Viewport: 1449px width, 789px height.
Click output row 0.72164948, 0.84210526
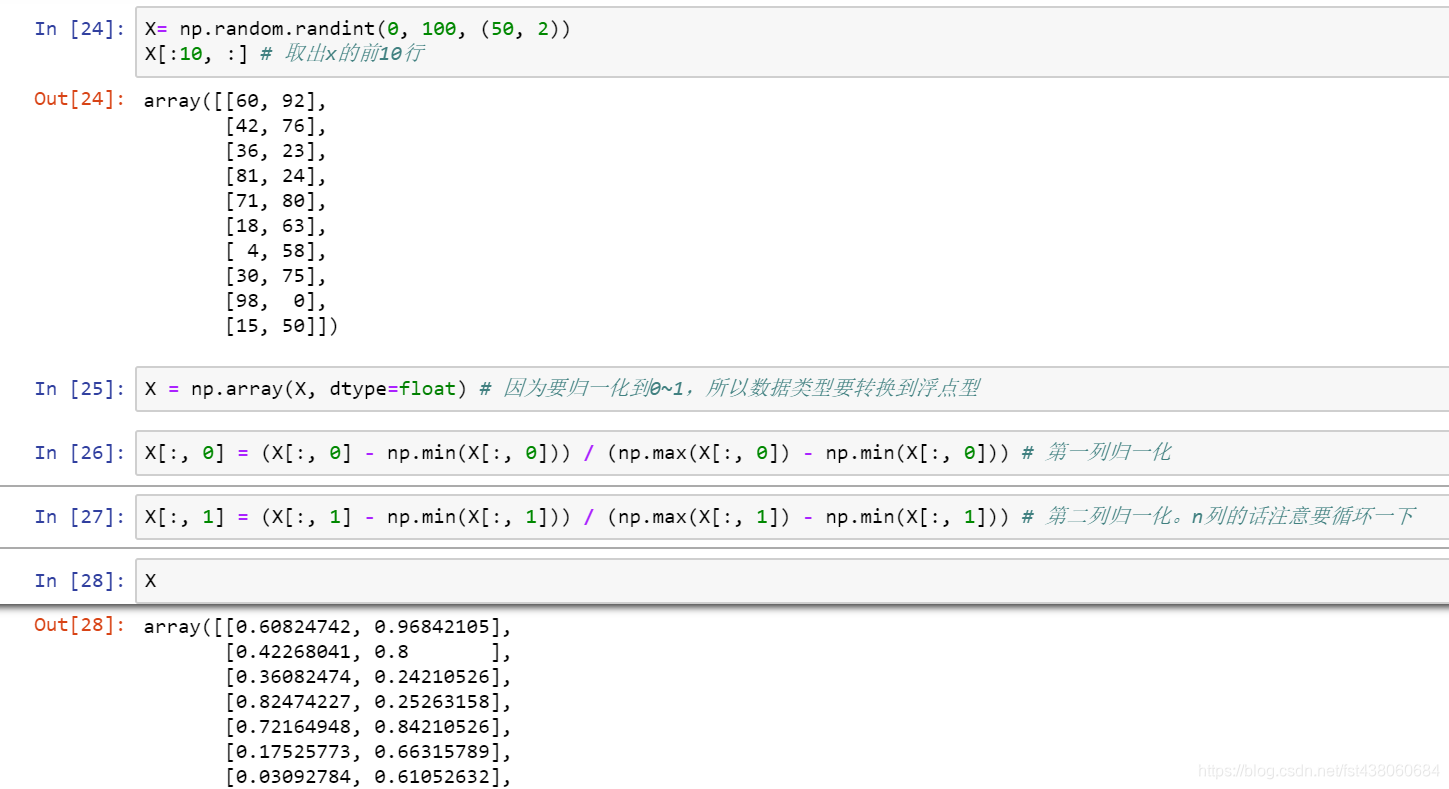point(368,727)
